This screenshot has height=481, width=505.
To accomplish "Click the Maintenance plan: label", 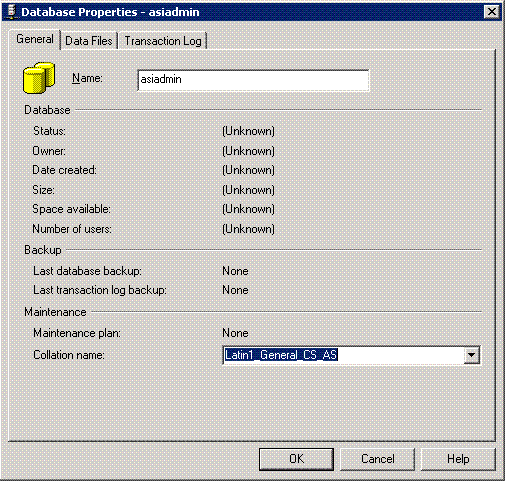I will point(77,333).
